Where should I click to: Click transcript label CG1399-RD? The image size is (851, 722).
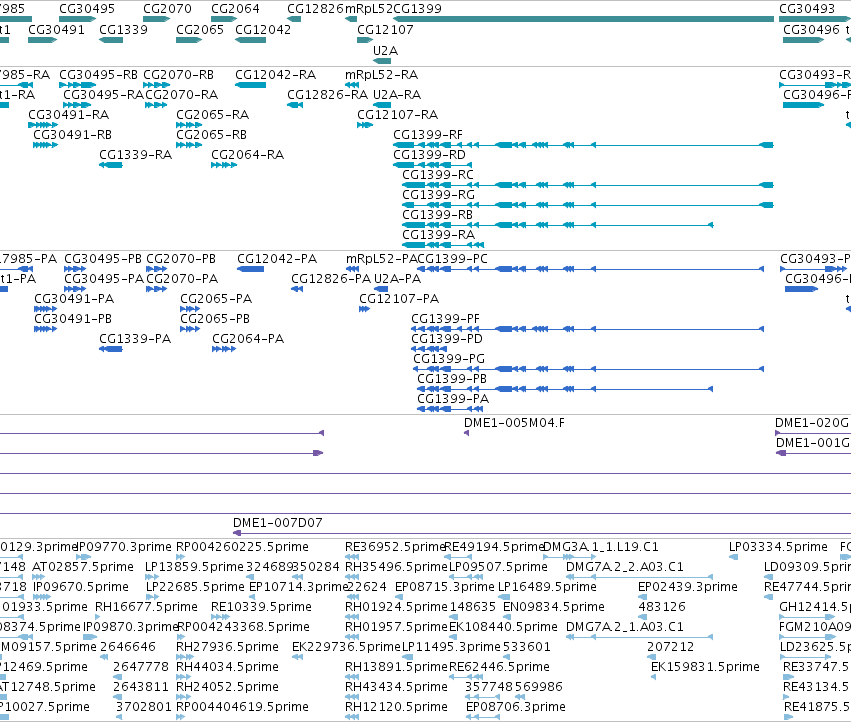[x=429, y=154]
